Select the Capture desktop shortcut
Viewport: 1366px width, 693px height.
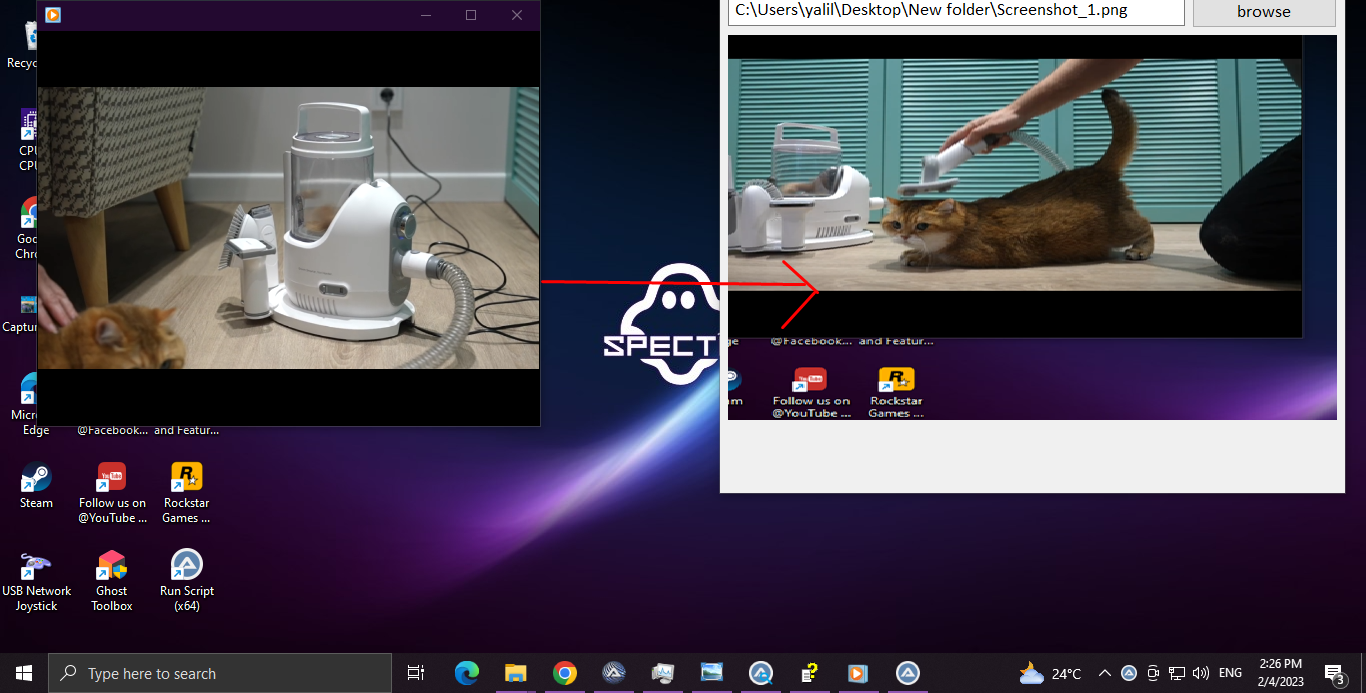click(20, 313)
